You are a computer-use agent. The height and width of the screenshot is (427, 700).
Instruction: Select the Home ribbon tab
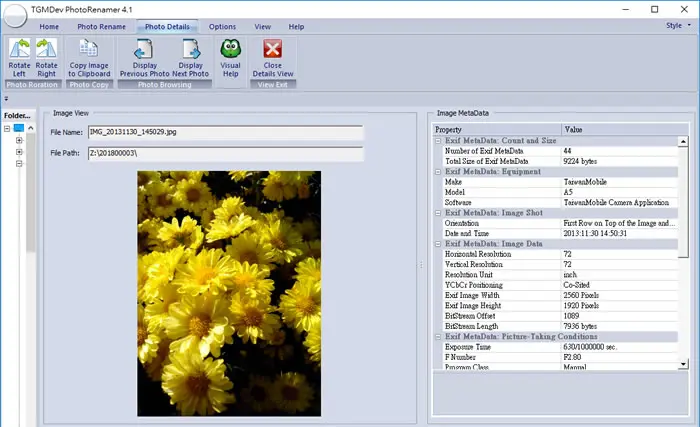pyautogui.click(x=49, y=27)
